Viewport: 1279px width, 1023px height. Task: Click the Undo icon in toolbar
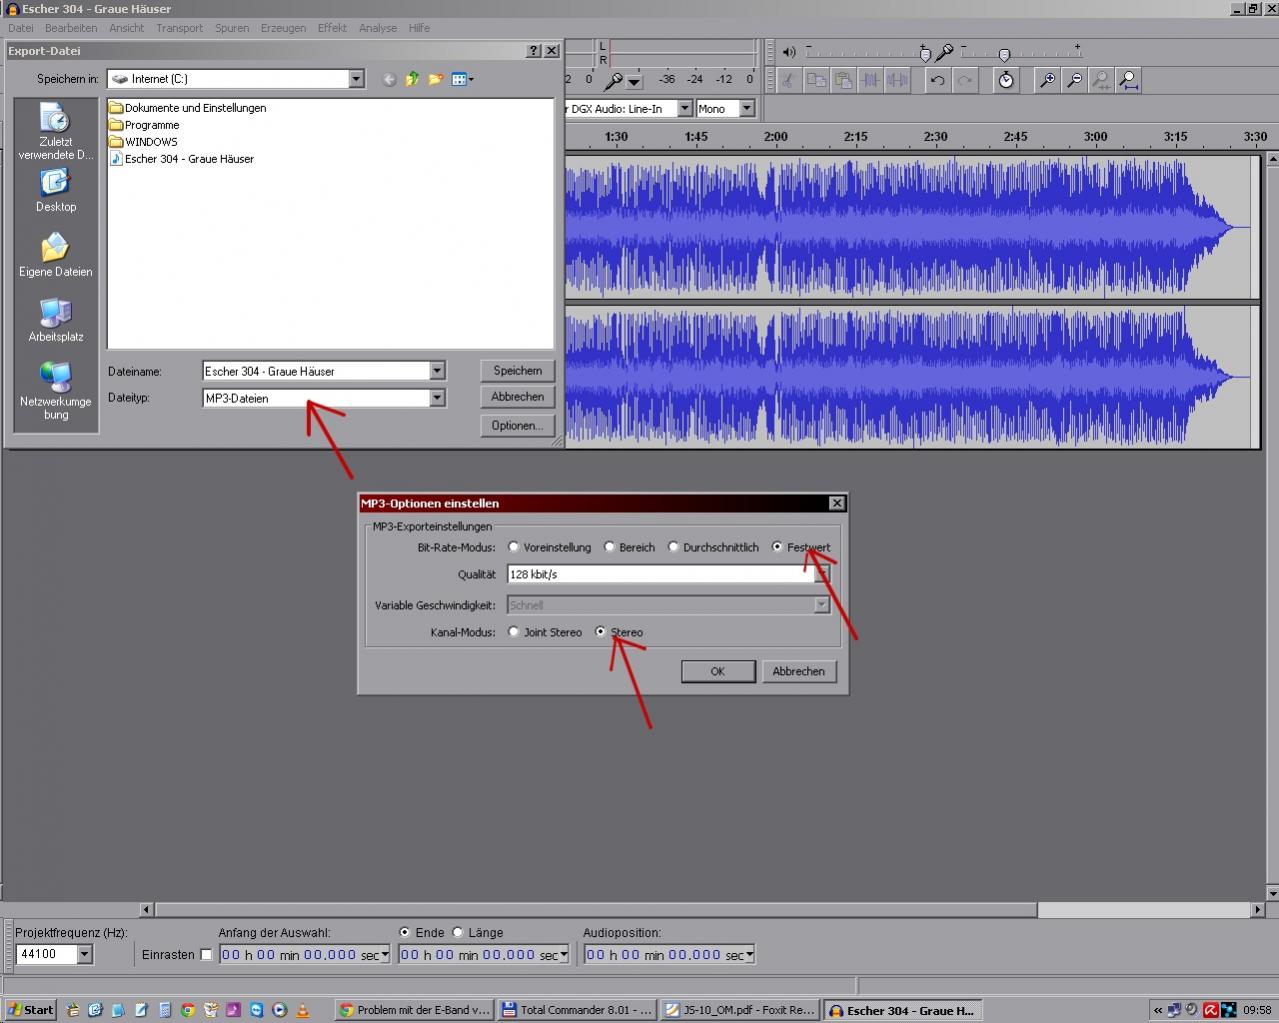tap(937, 80)
